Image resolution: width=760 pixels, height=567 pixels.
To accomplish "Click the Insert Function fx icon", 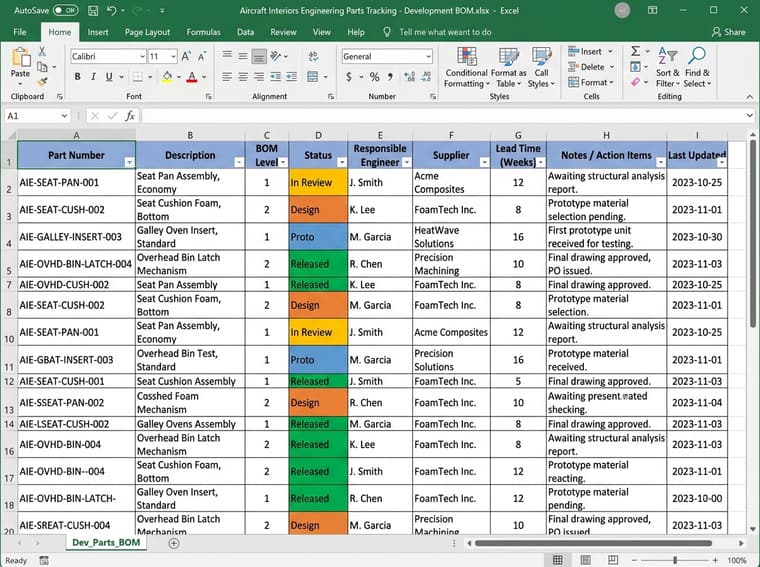I will [x=130, y=116].
